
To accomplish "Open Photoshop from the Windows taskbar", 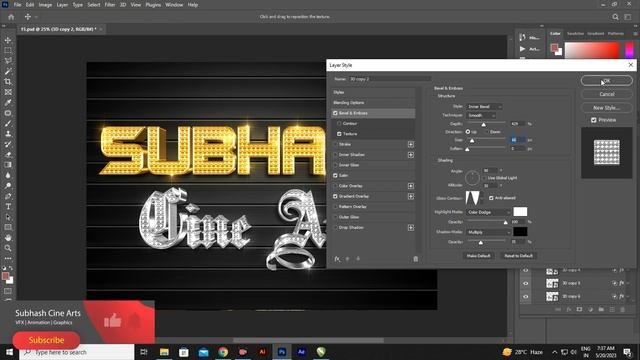I will click(x=282, y=352).
